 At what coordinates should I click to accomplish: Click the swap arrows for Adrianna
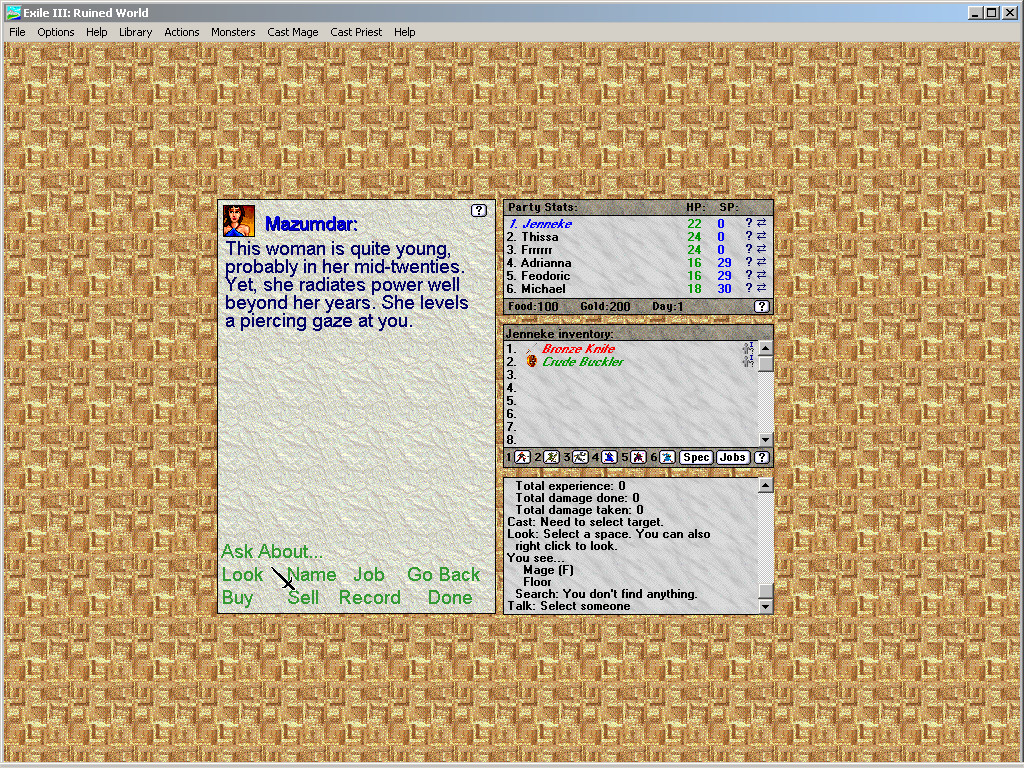click(x=761, y=263)
